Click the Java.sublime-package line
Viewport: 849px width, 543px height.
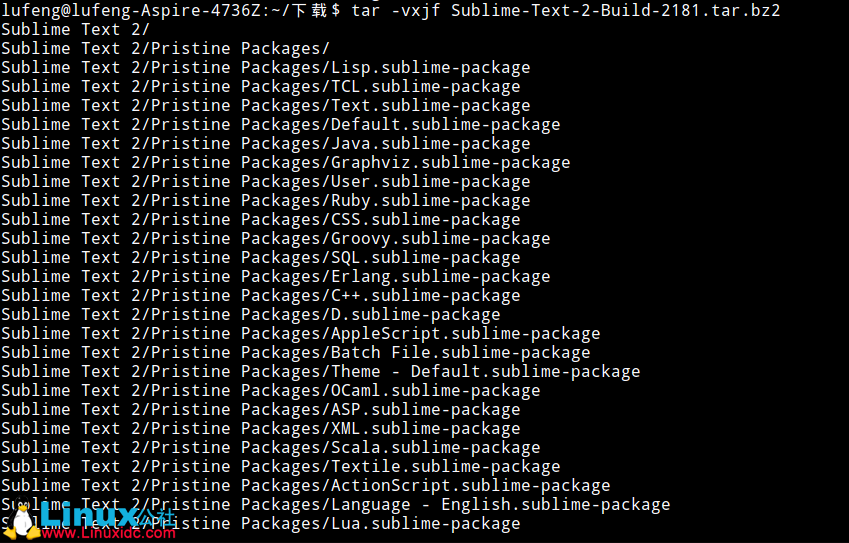(430, 143)
